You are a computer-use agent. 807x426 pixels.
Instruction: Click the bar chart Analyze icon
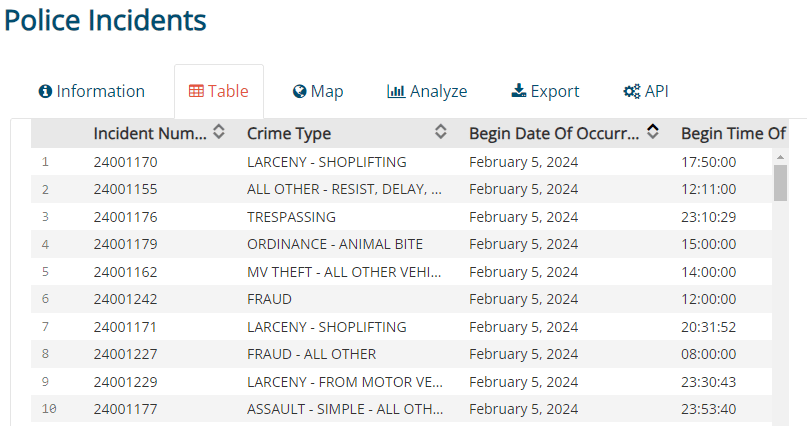click(396, 92)
